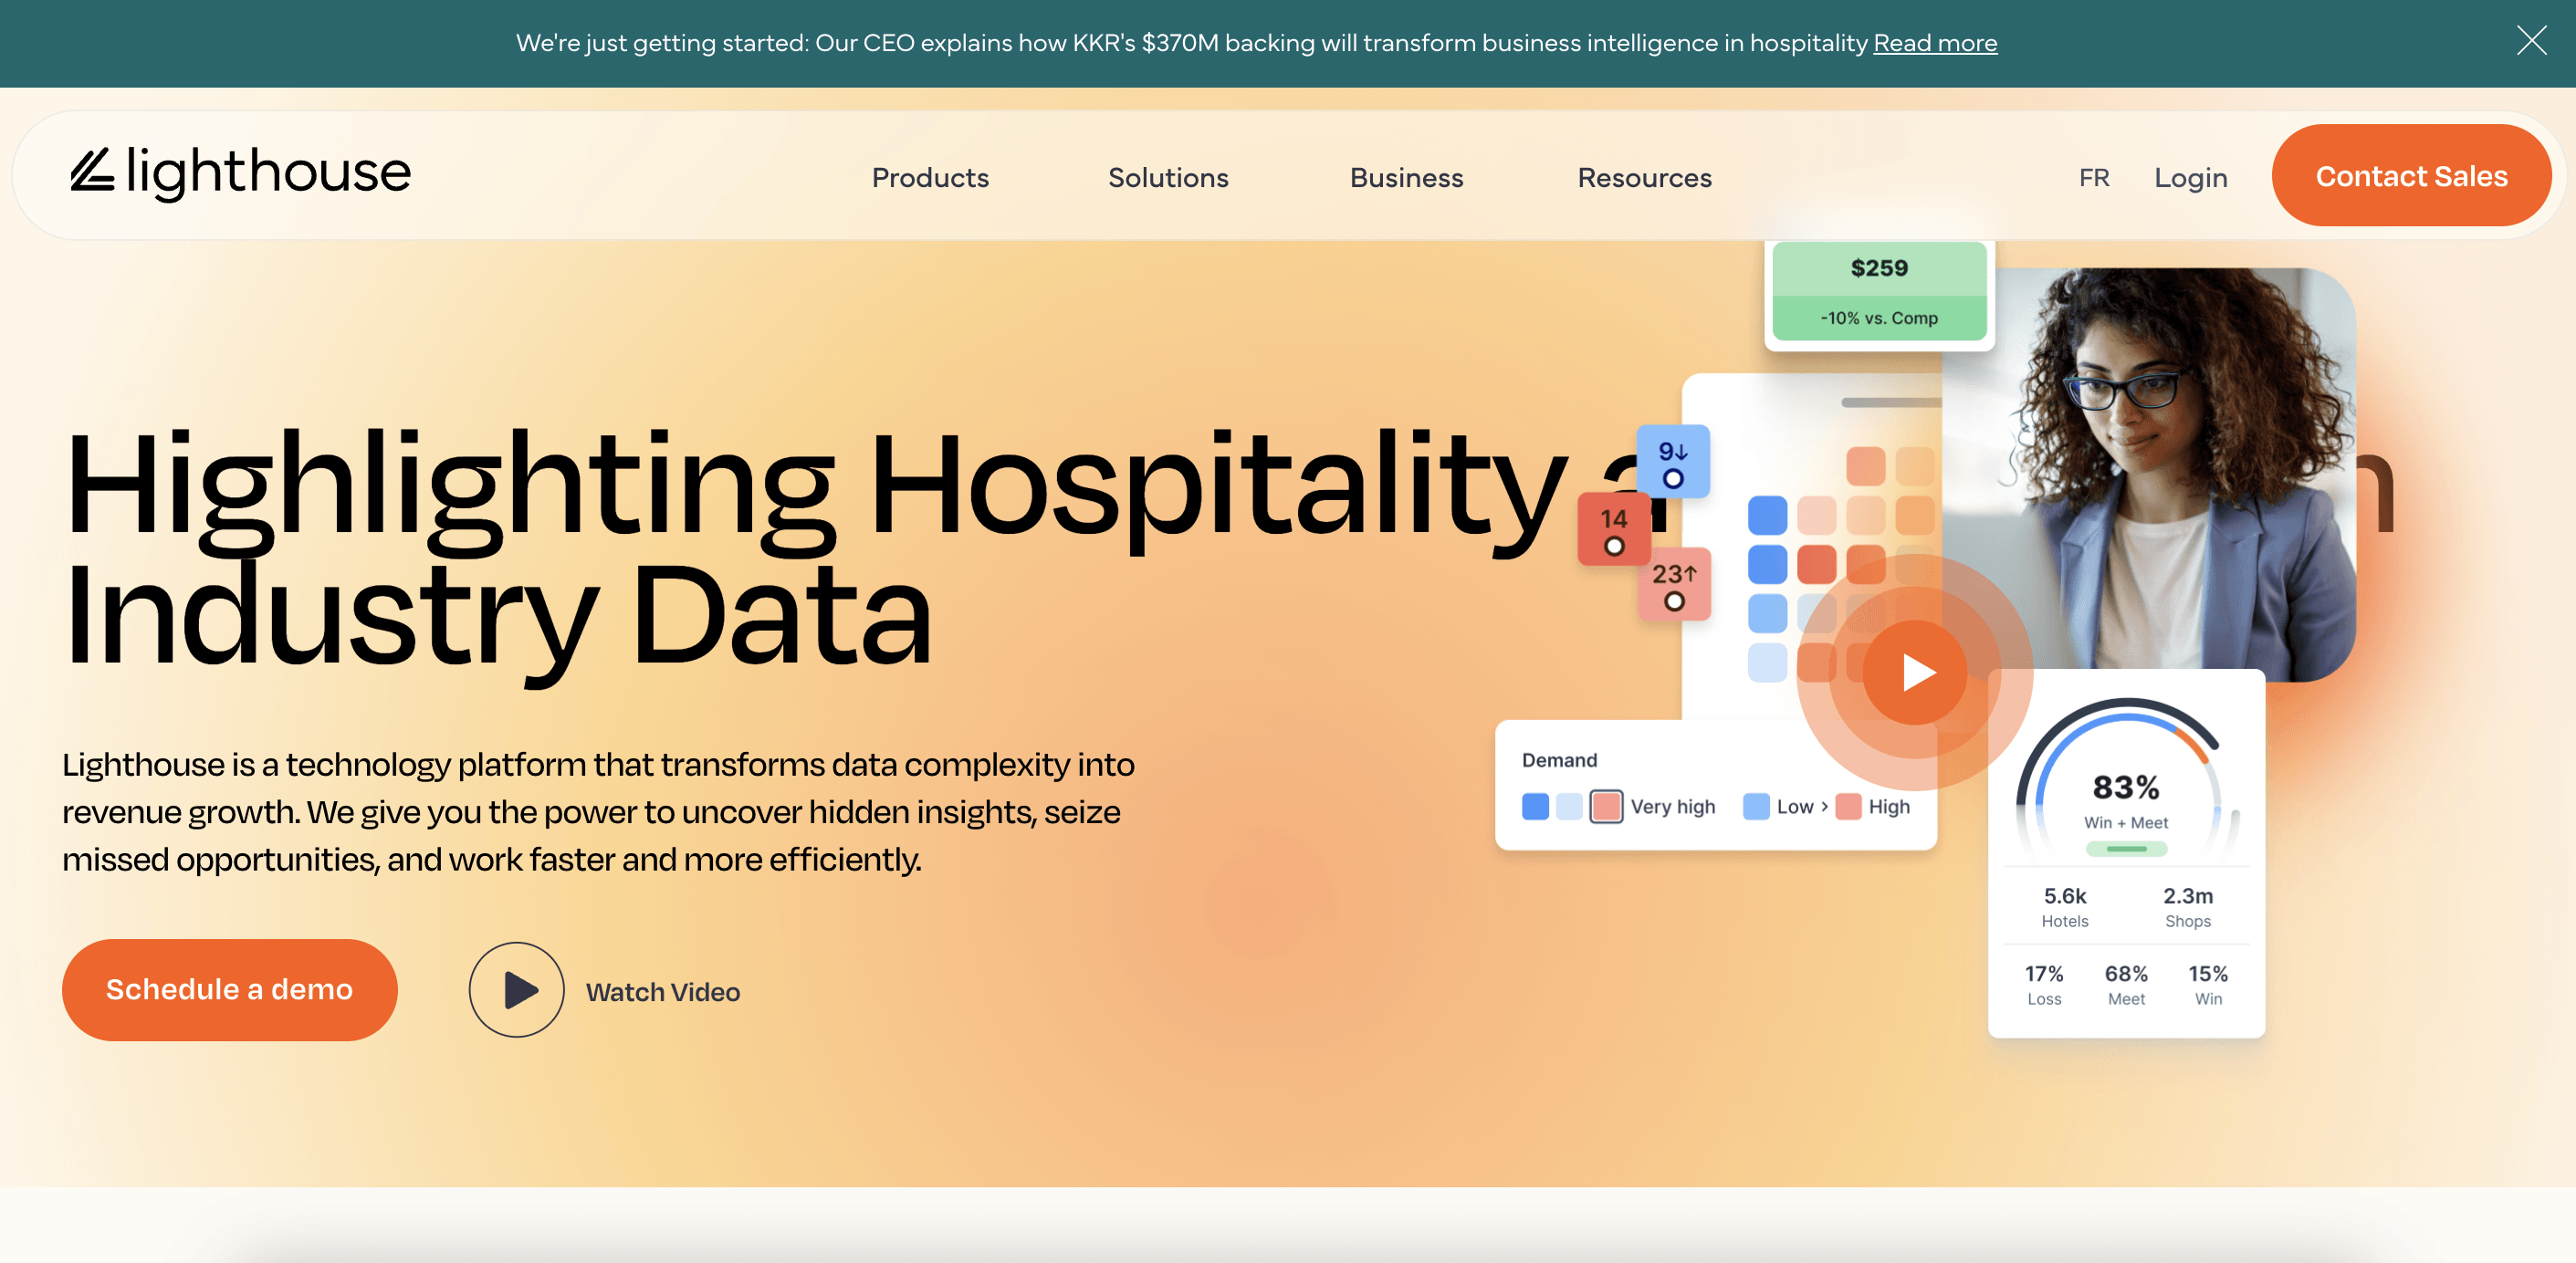Click the Very high demand legend swatch
Image resolution: width=2576 pixels, height=1263 pixels.
click(1606, 806)
